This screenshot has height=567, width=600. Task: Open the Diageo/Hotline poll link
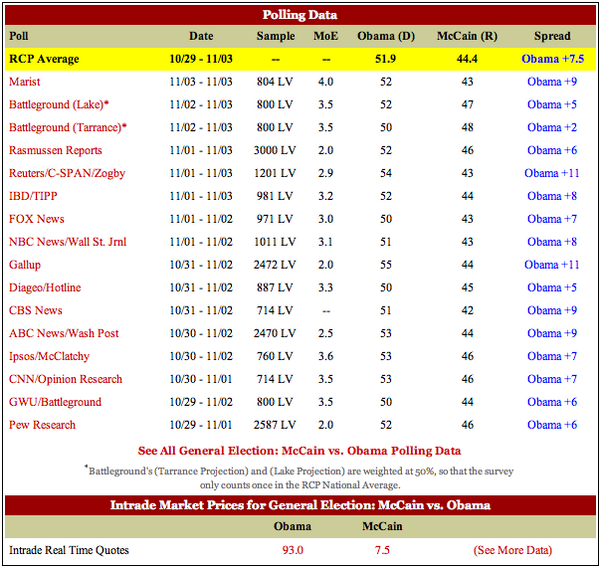click(45, 288)
